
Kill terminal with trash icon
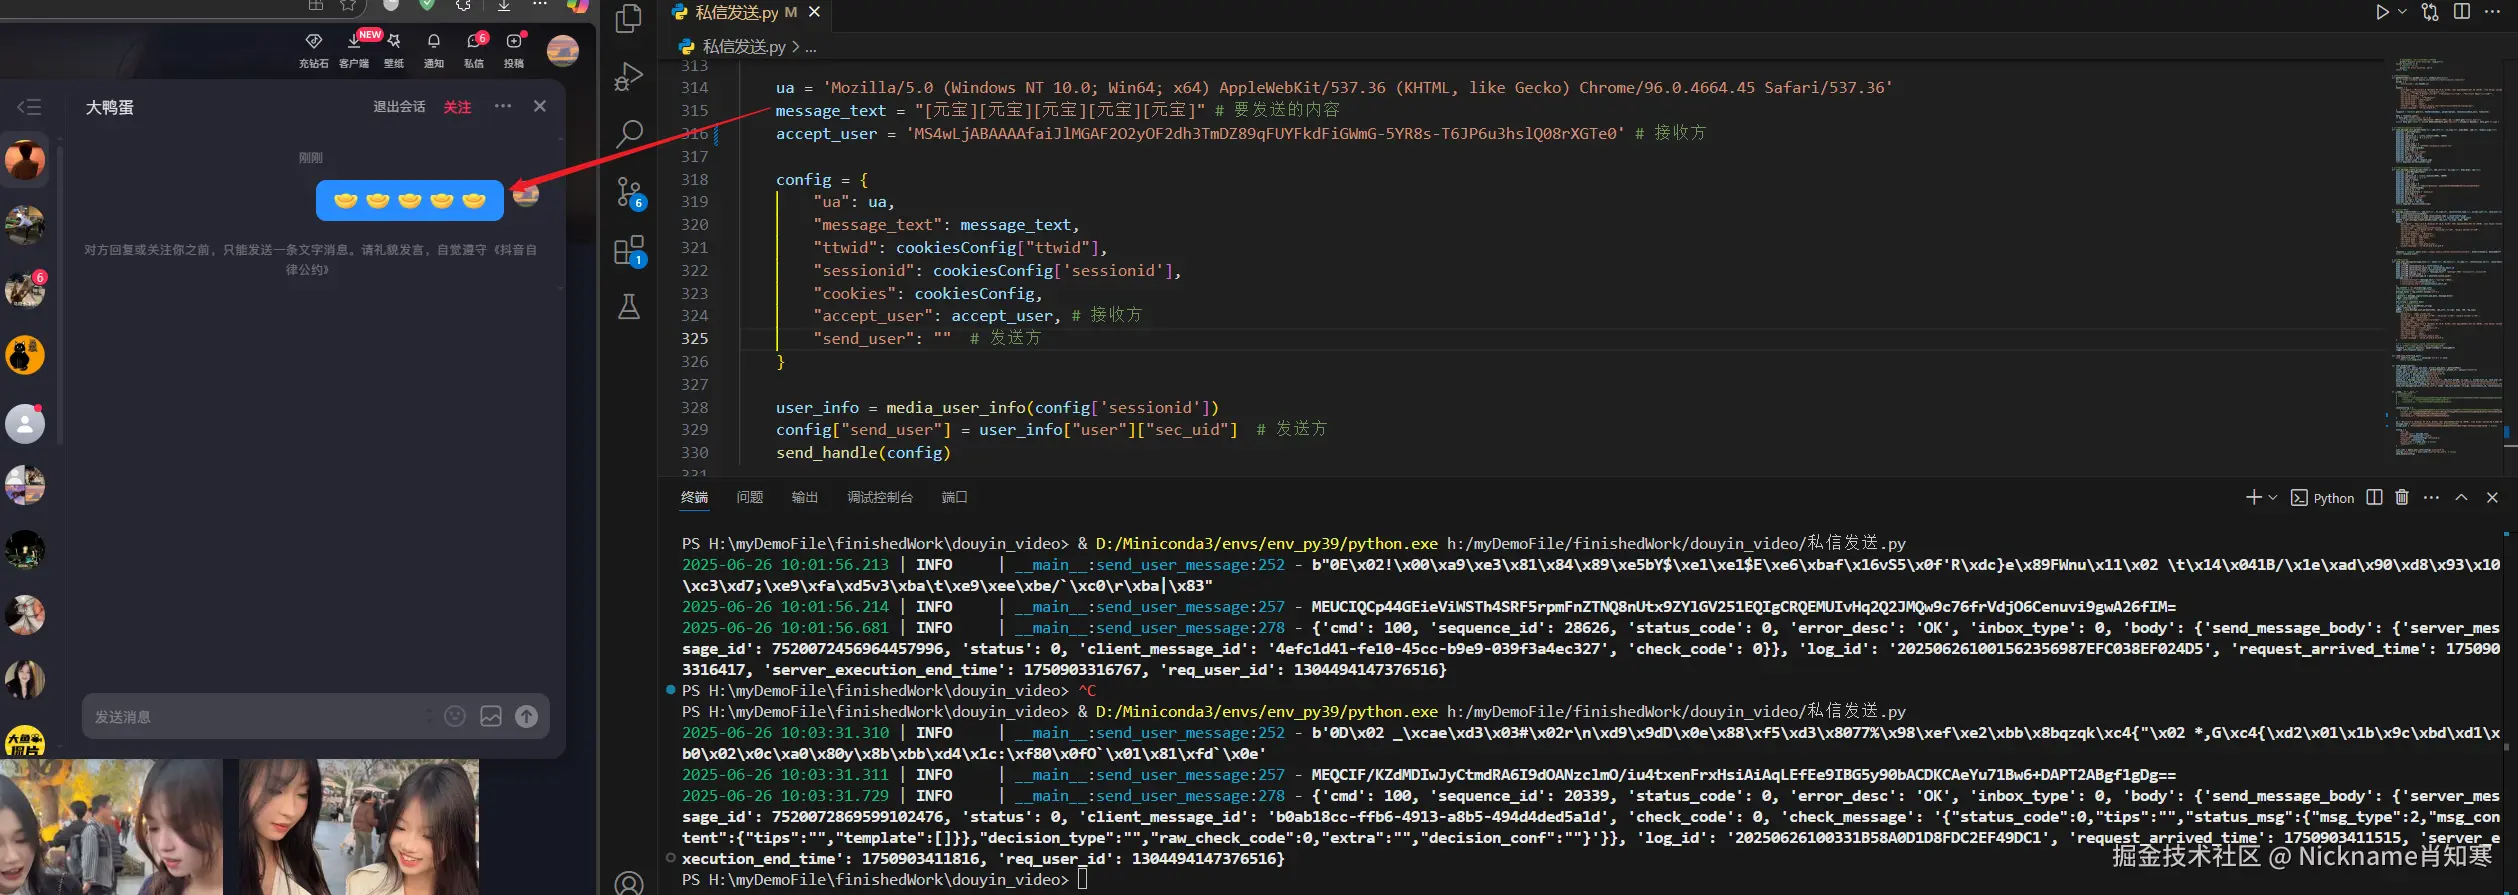point(2402,497)
